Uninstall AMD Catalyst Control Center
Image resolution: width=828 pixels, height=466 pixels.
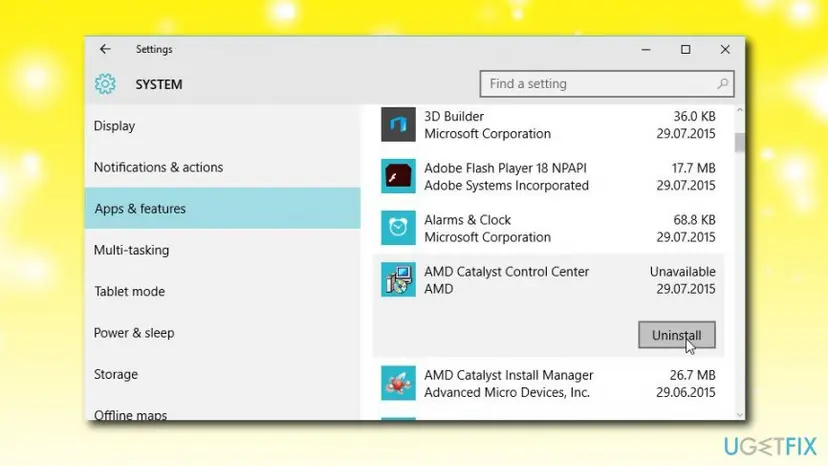pos(676,335)
